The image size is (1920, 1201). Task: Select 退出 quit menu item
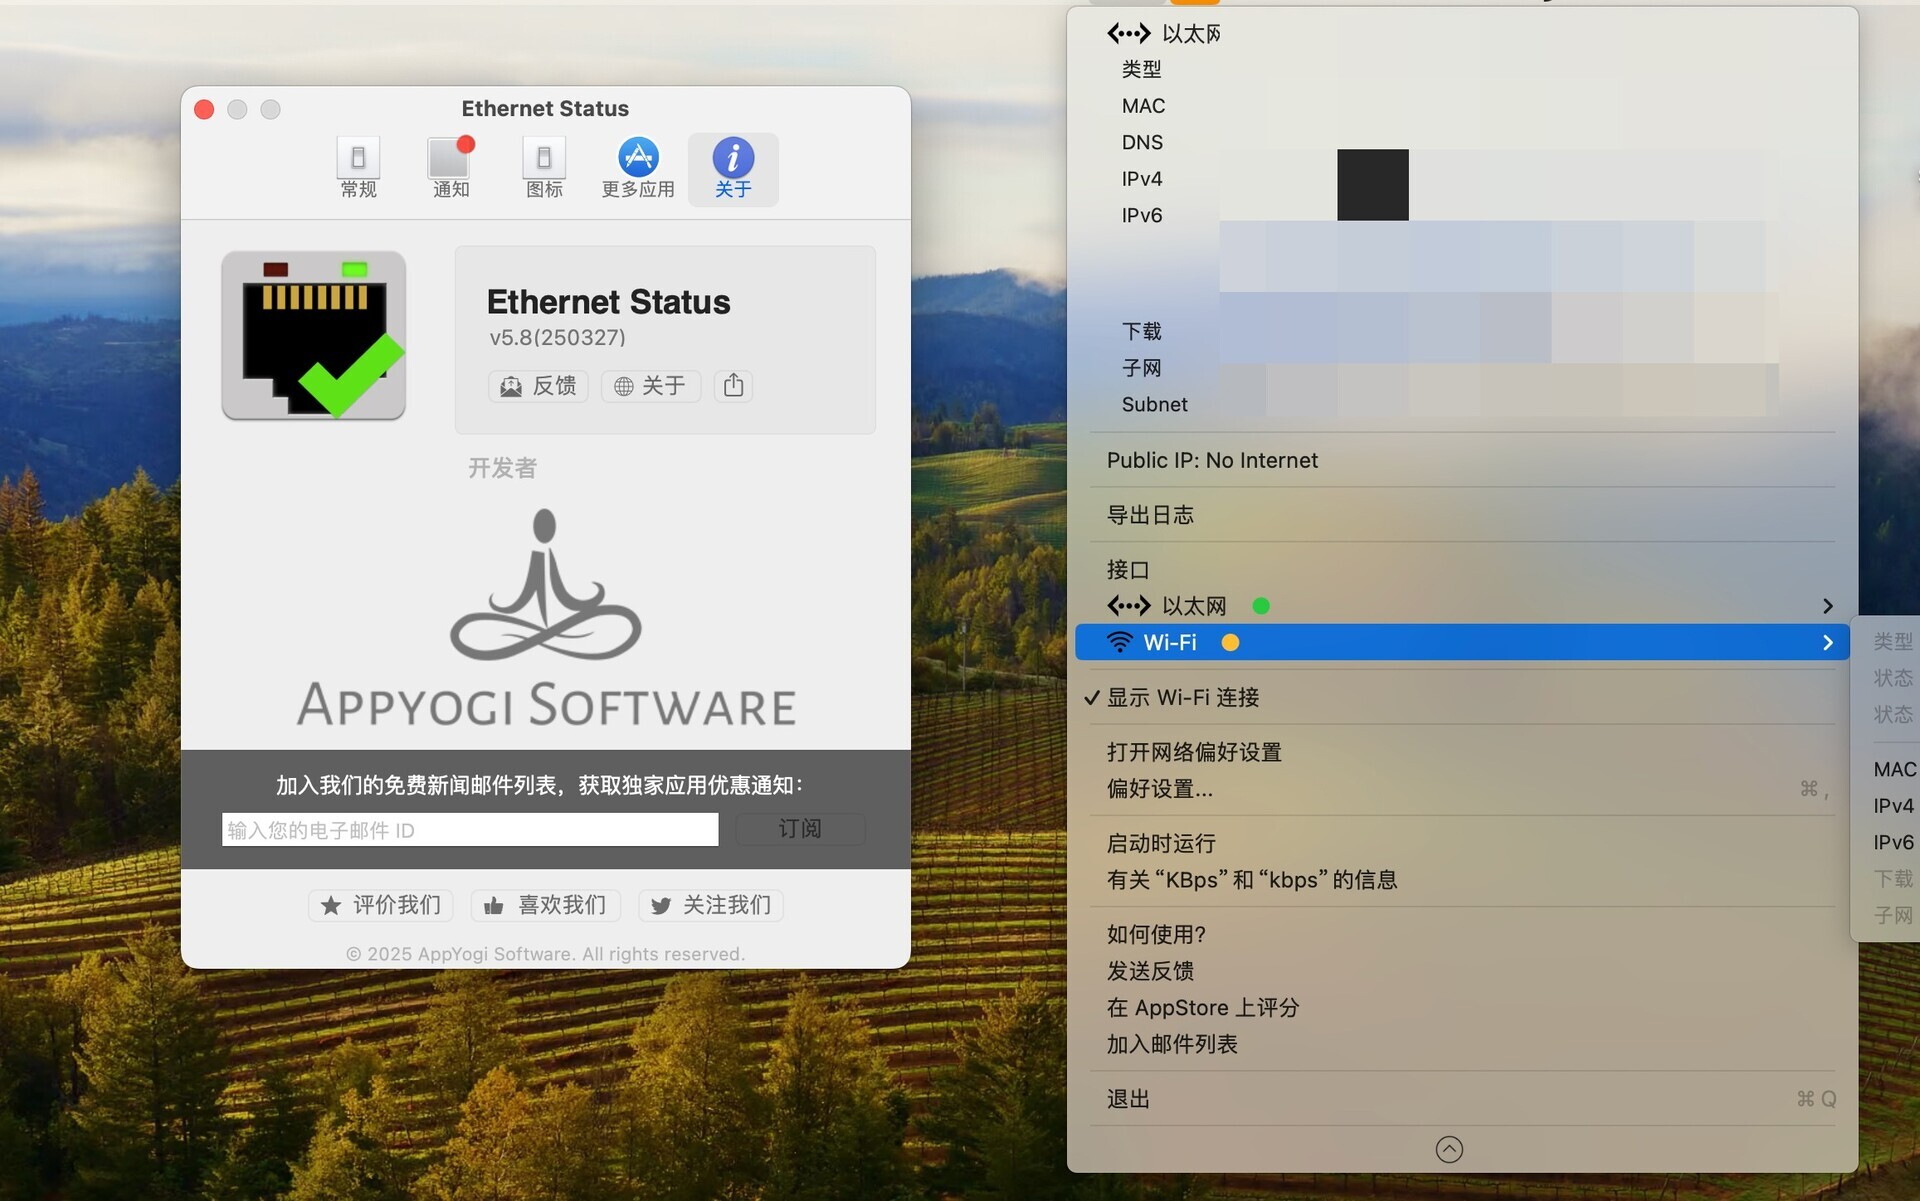(1462, 1098)
